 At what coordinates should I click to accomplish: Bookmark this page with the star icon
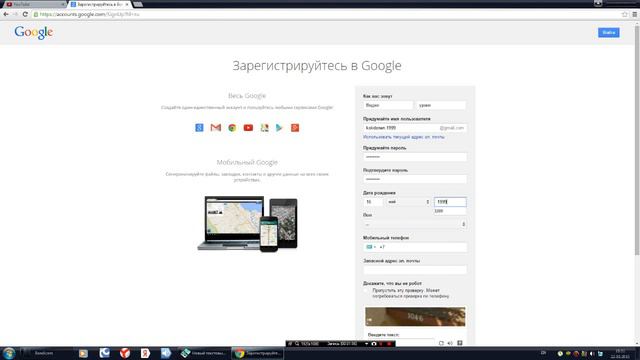[624, 14]
